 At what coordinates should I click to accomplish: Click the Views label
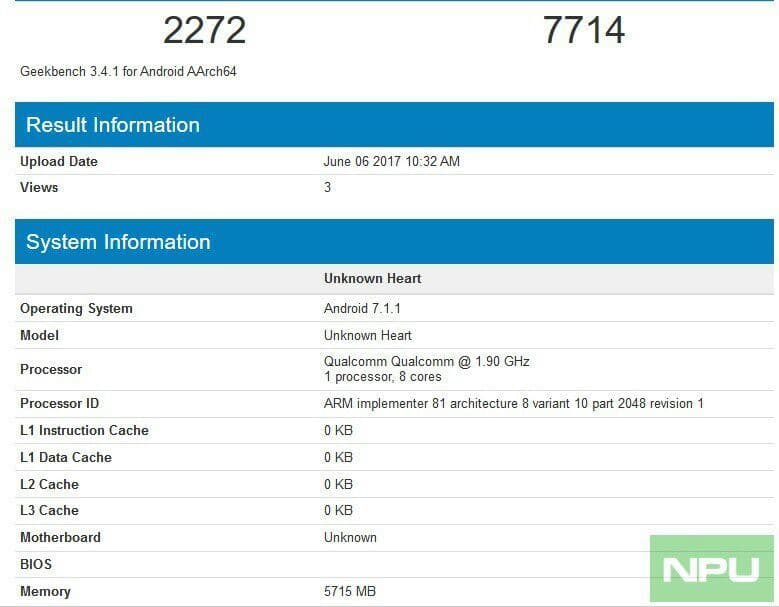[x=39, y=187]
